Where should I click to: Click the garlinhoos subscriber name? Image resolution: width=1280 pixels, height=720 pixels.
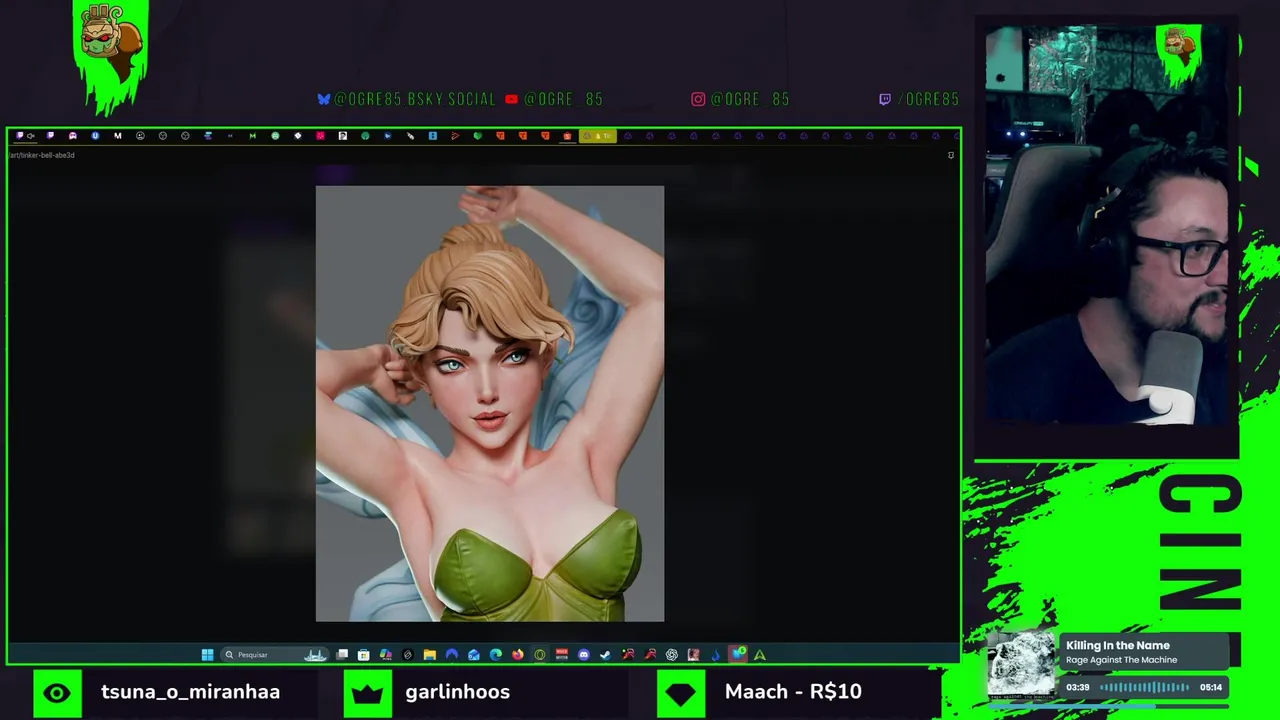point(458,691)
